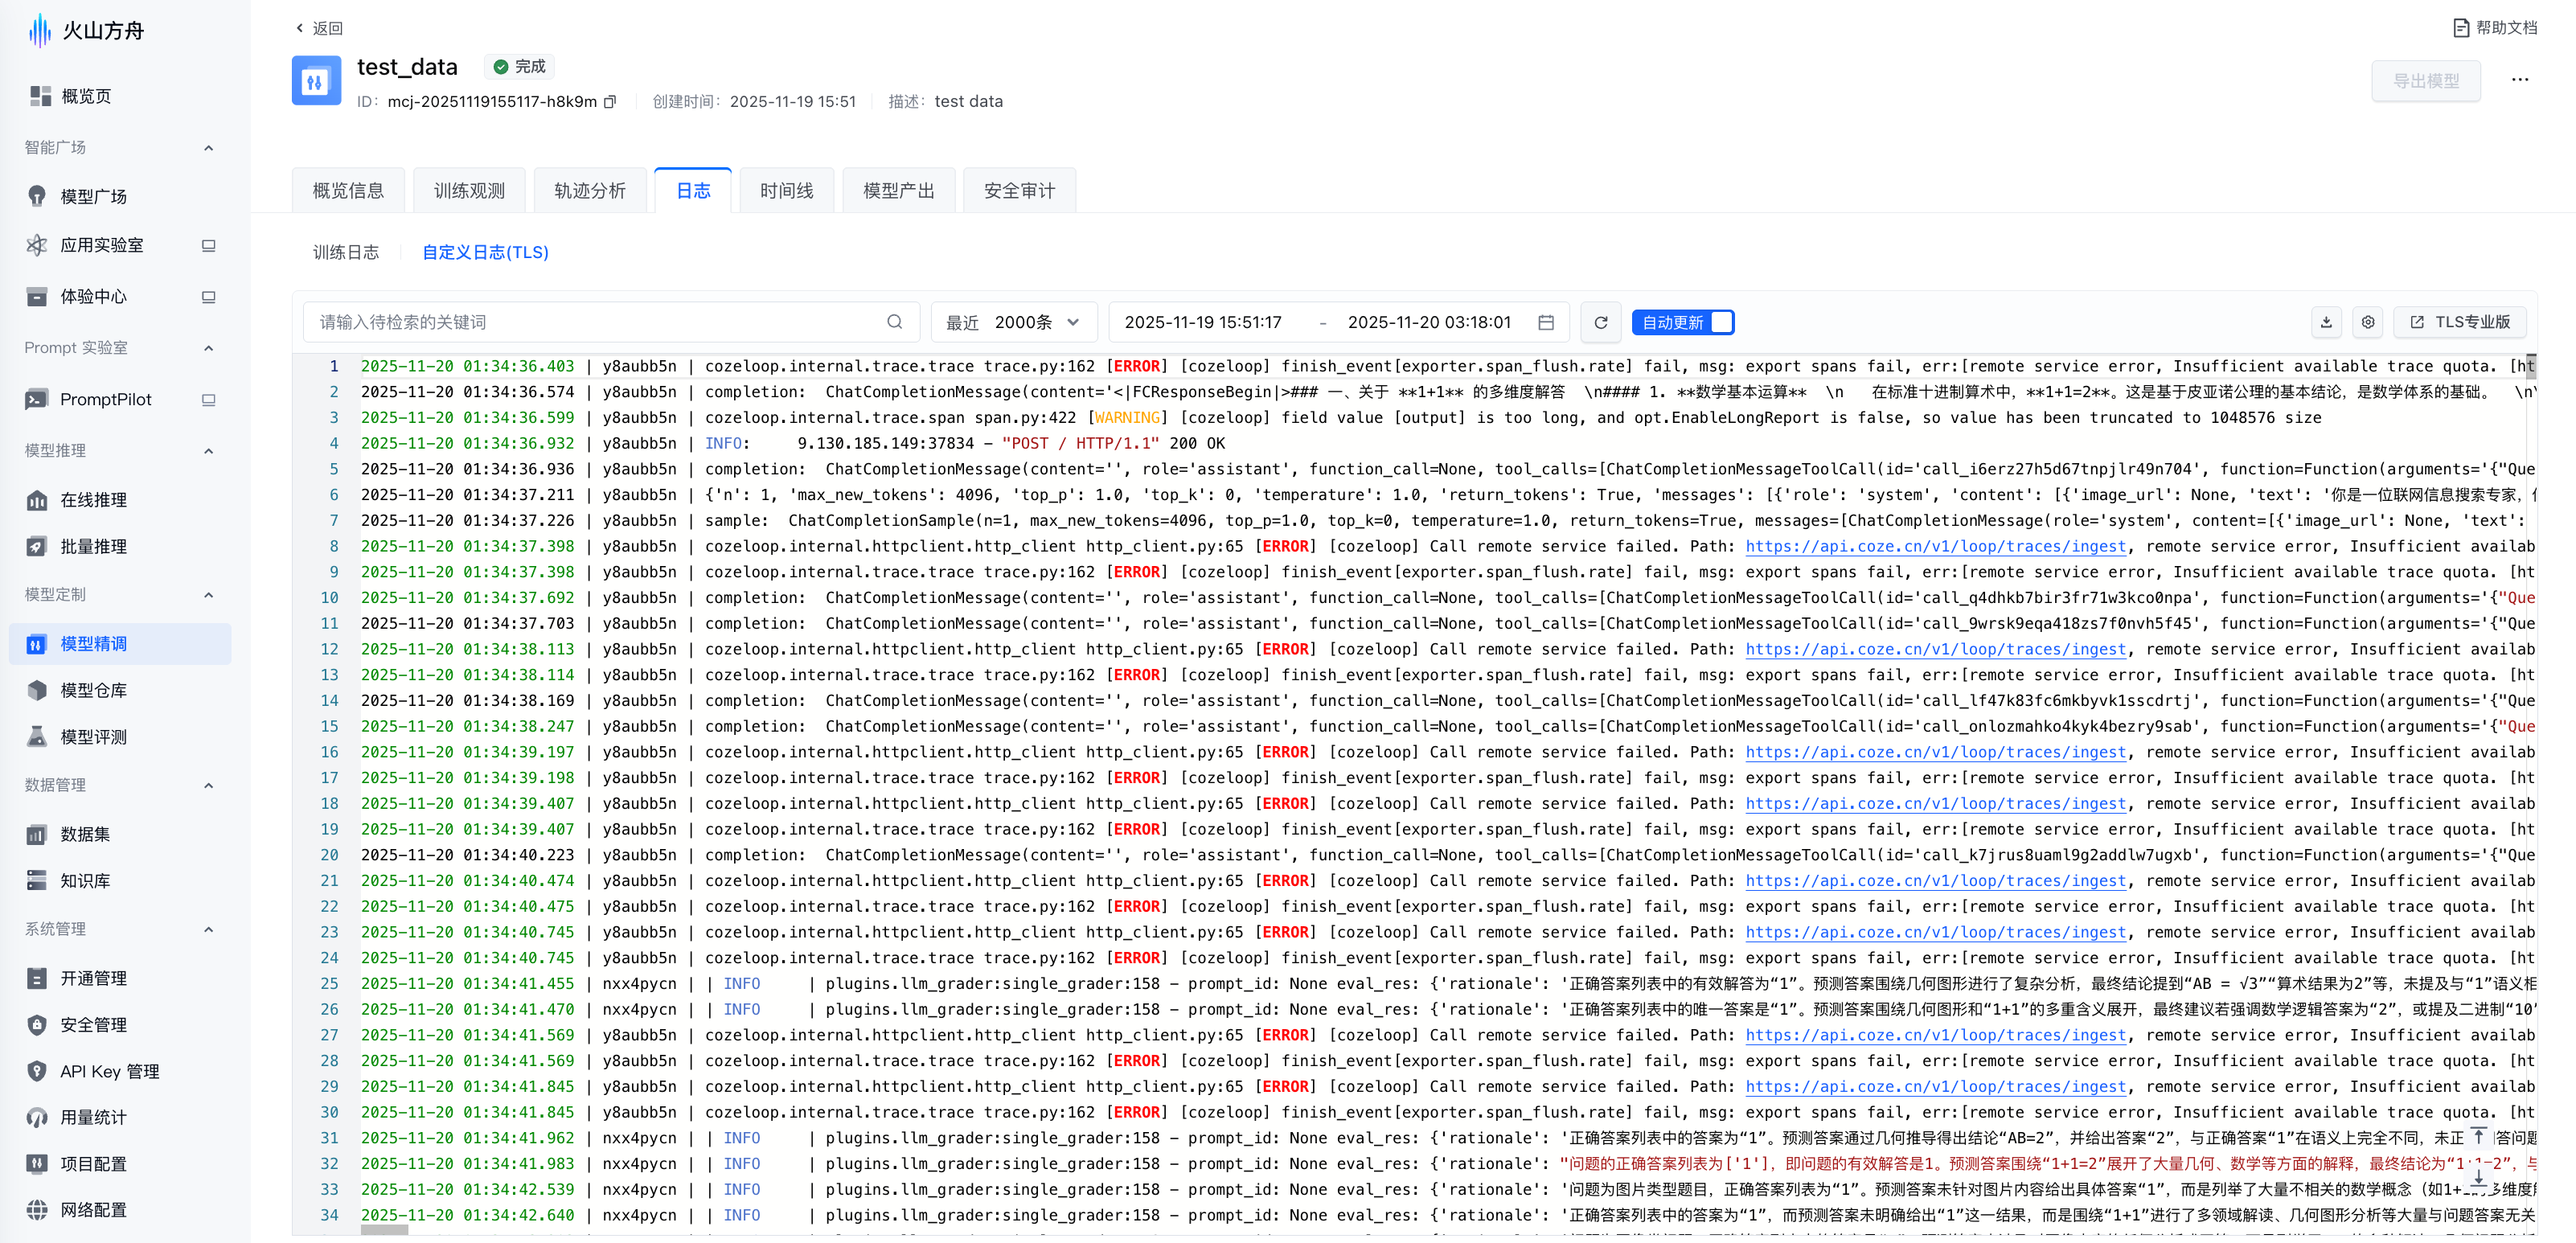The width and height of the screenshot is (2576, 1243).
Task: Open log display settings gear icon
Action: click(x=2368, y=322)
